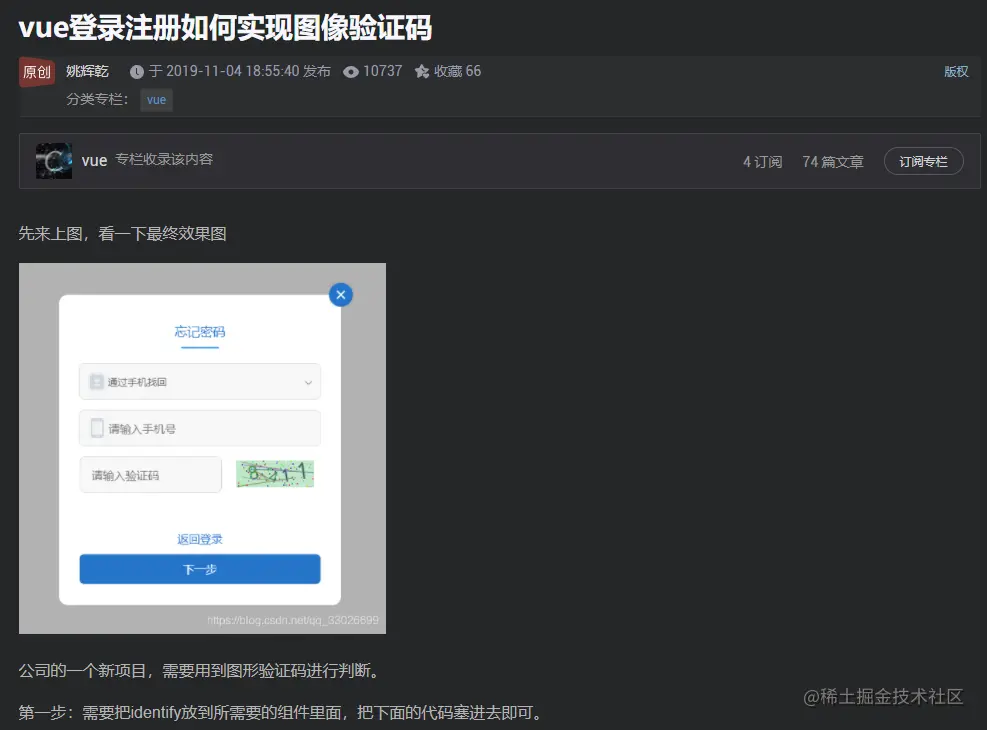The image size is (987, 730).
Task: Click the 公司的一个新项目 paragraph
Action: coord(201,671)
